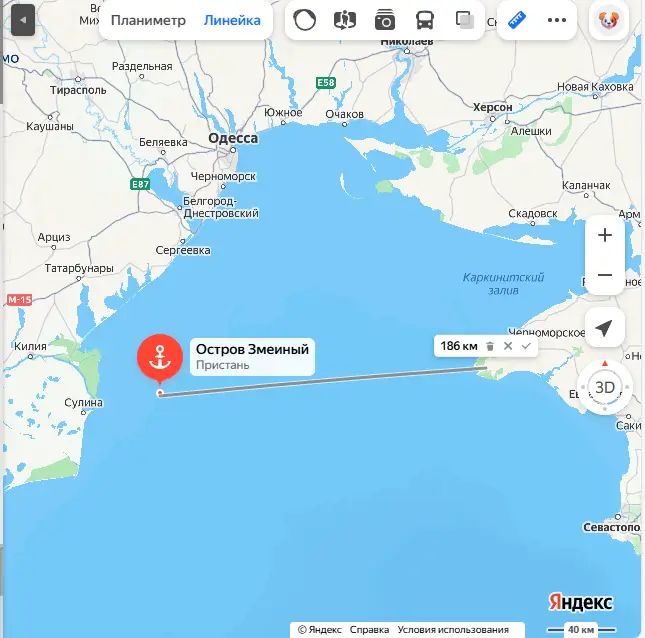Zoom out with the minus button
645x638 pixels.
point(605,275)
